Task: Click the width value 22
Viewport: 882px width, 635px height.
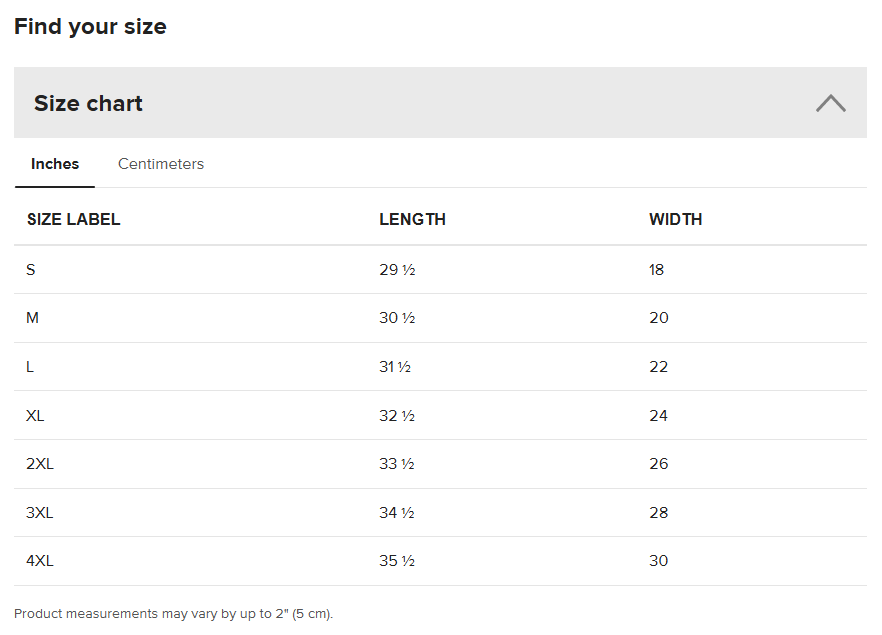Action: tap(658, 367)
